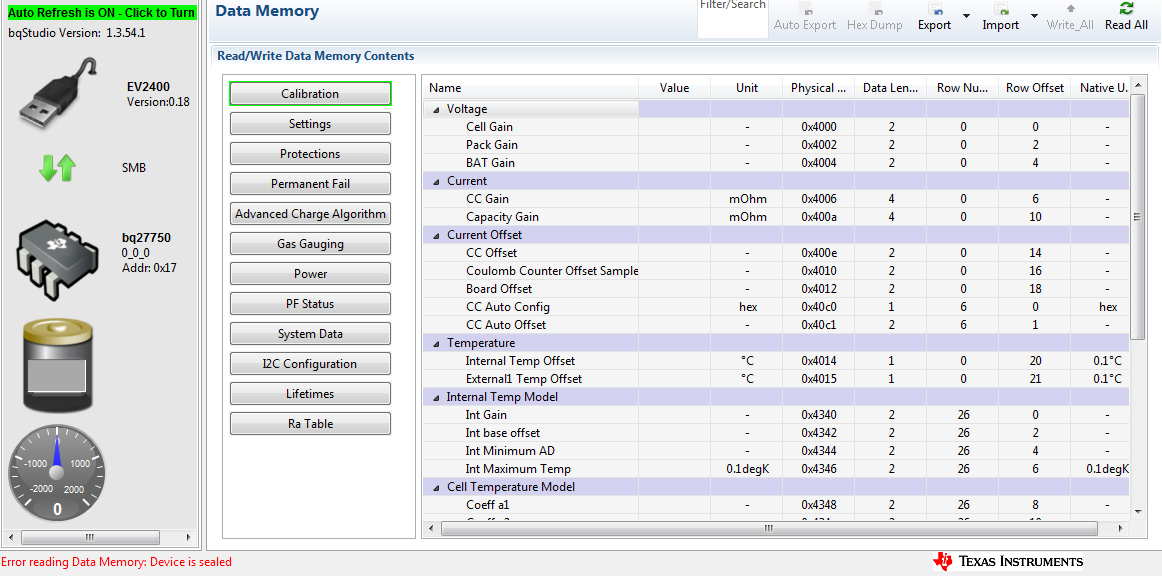The width and height of the screenshot is (1162, 576).
Task: Select the BAT Gain row
Action: [x=776, y=162]
